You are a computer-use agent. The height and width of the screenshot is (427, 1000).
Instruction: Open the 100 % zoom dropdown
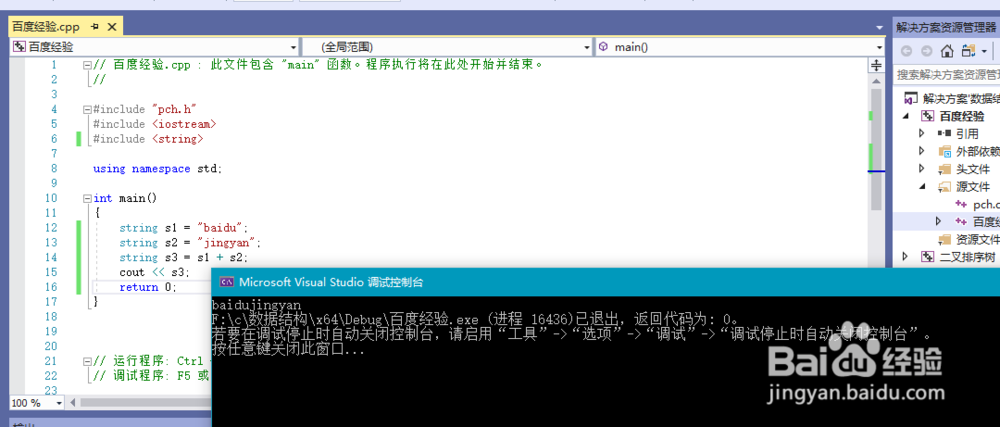(x=59, y=403)
